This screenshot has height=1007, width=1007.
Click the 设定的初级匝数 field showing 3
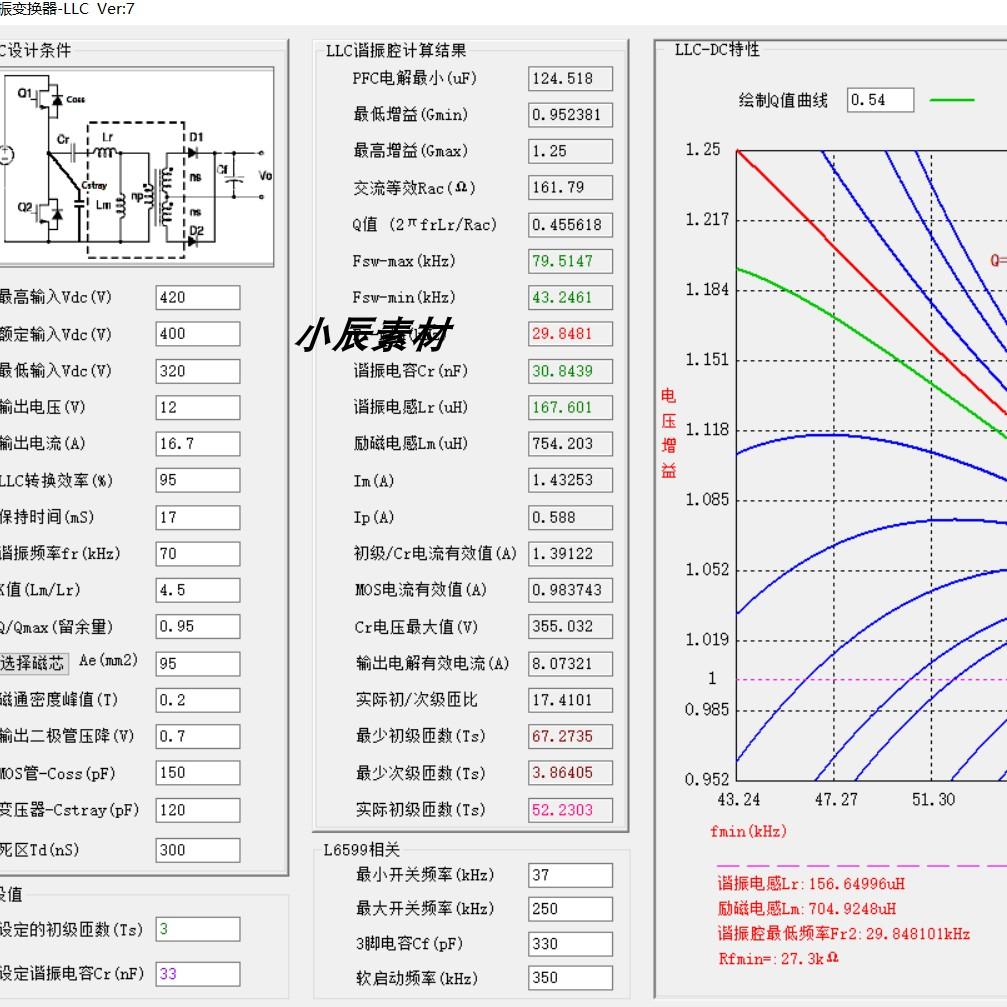click(198, 929)
